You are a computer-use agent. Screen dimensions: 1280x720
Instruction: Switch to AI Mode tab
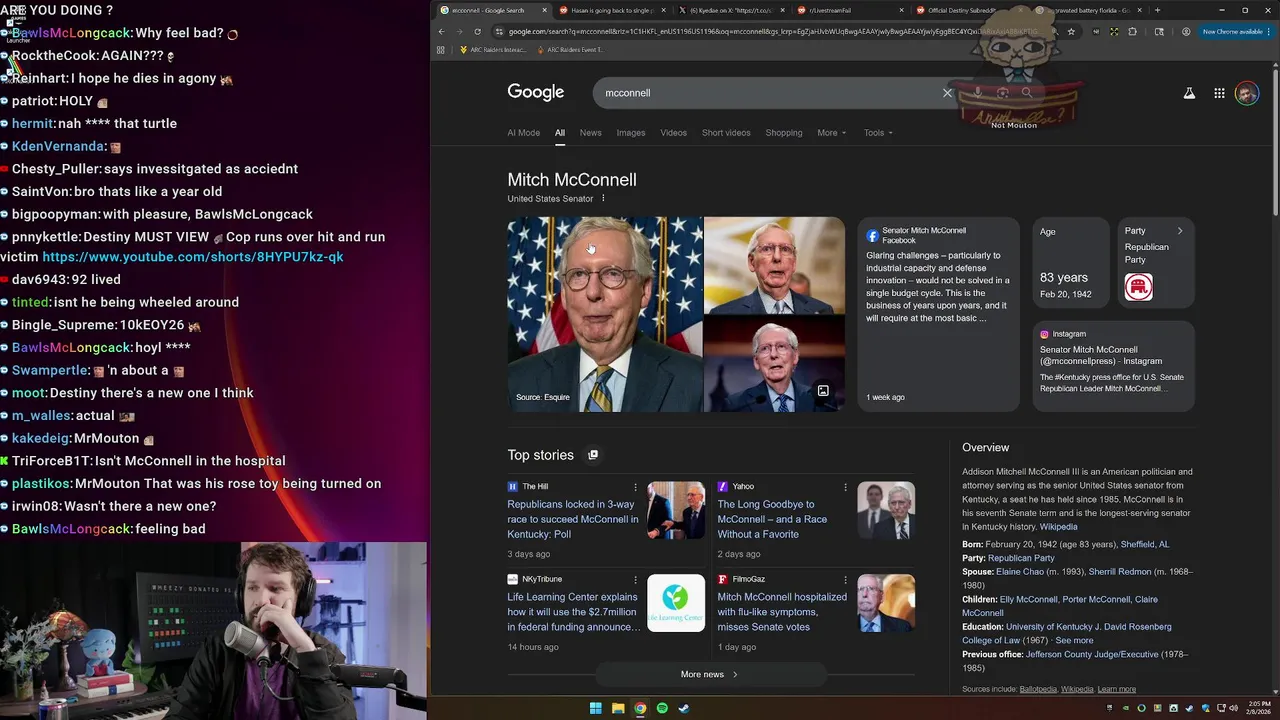pyautogui.click(x=523, y=133)
